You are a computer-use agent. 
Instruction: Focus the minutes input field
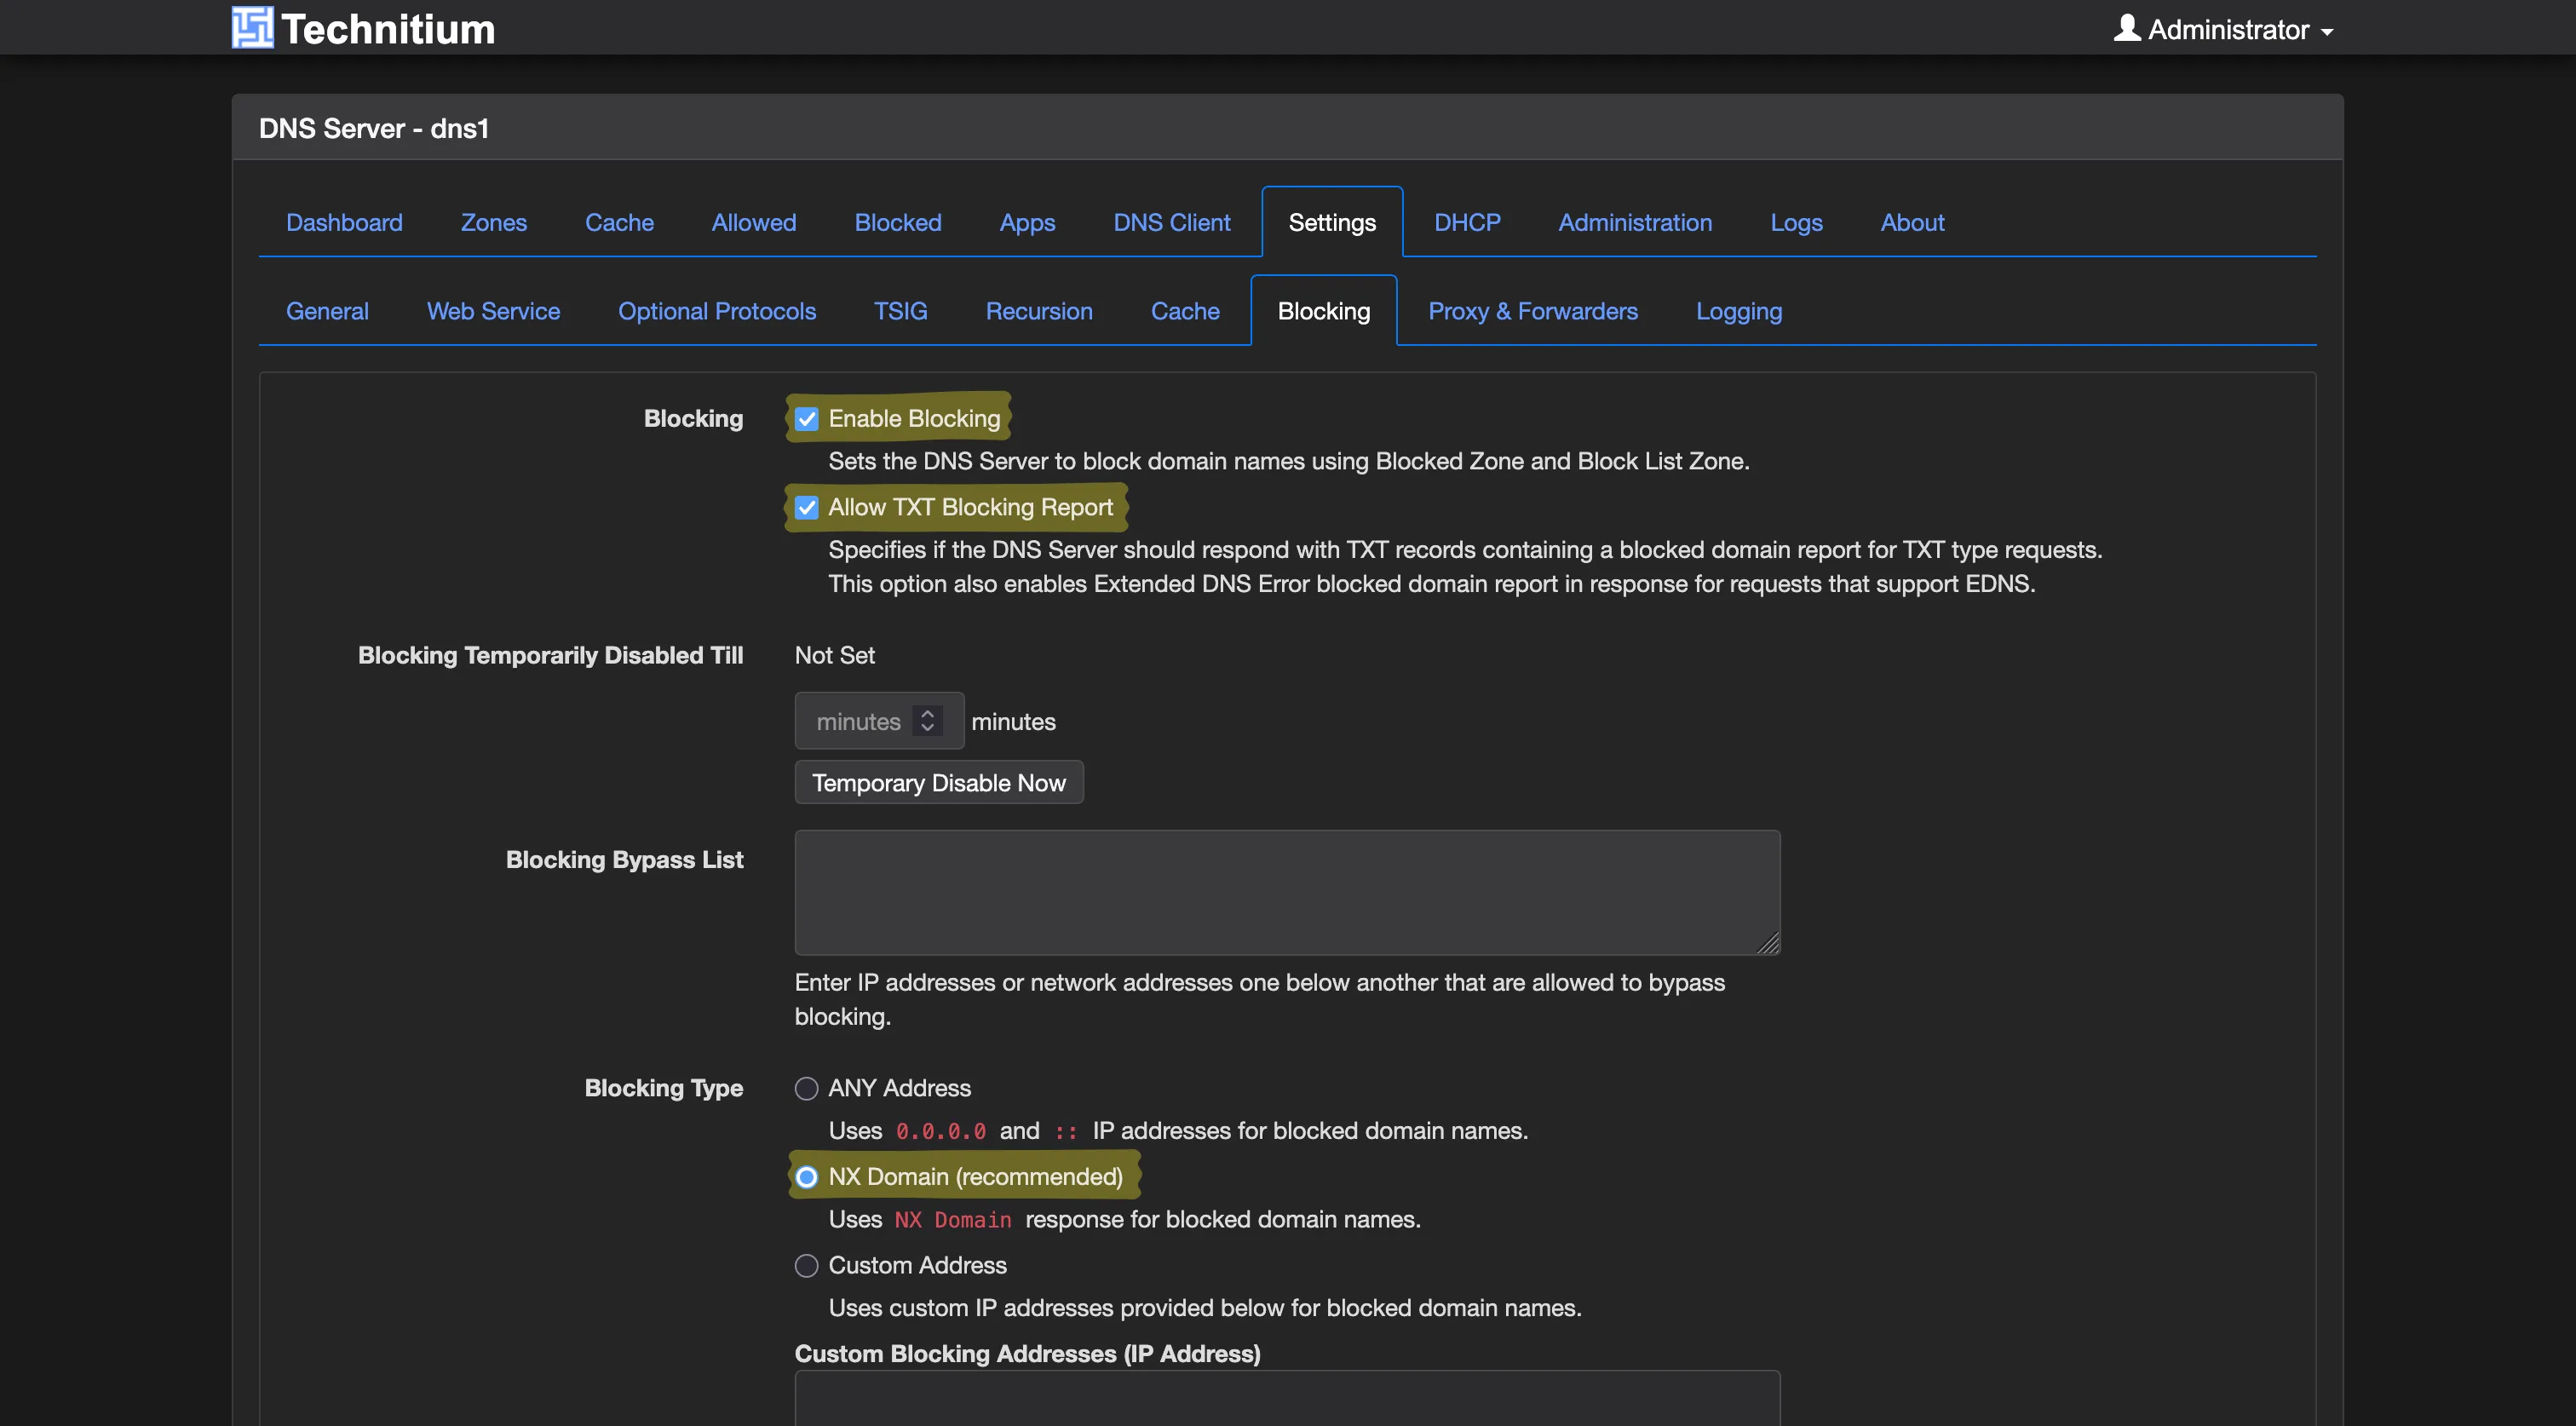pos(879,721)
